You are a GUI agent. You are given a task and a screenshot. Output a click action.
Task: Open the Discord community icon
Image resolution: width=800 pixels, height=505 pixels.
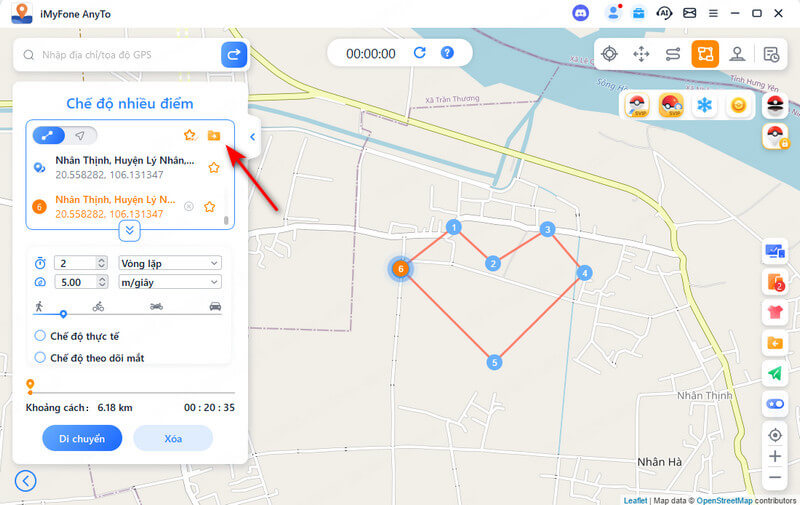point(581,13)
